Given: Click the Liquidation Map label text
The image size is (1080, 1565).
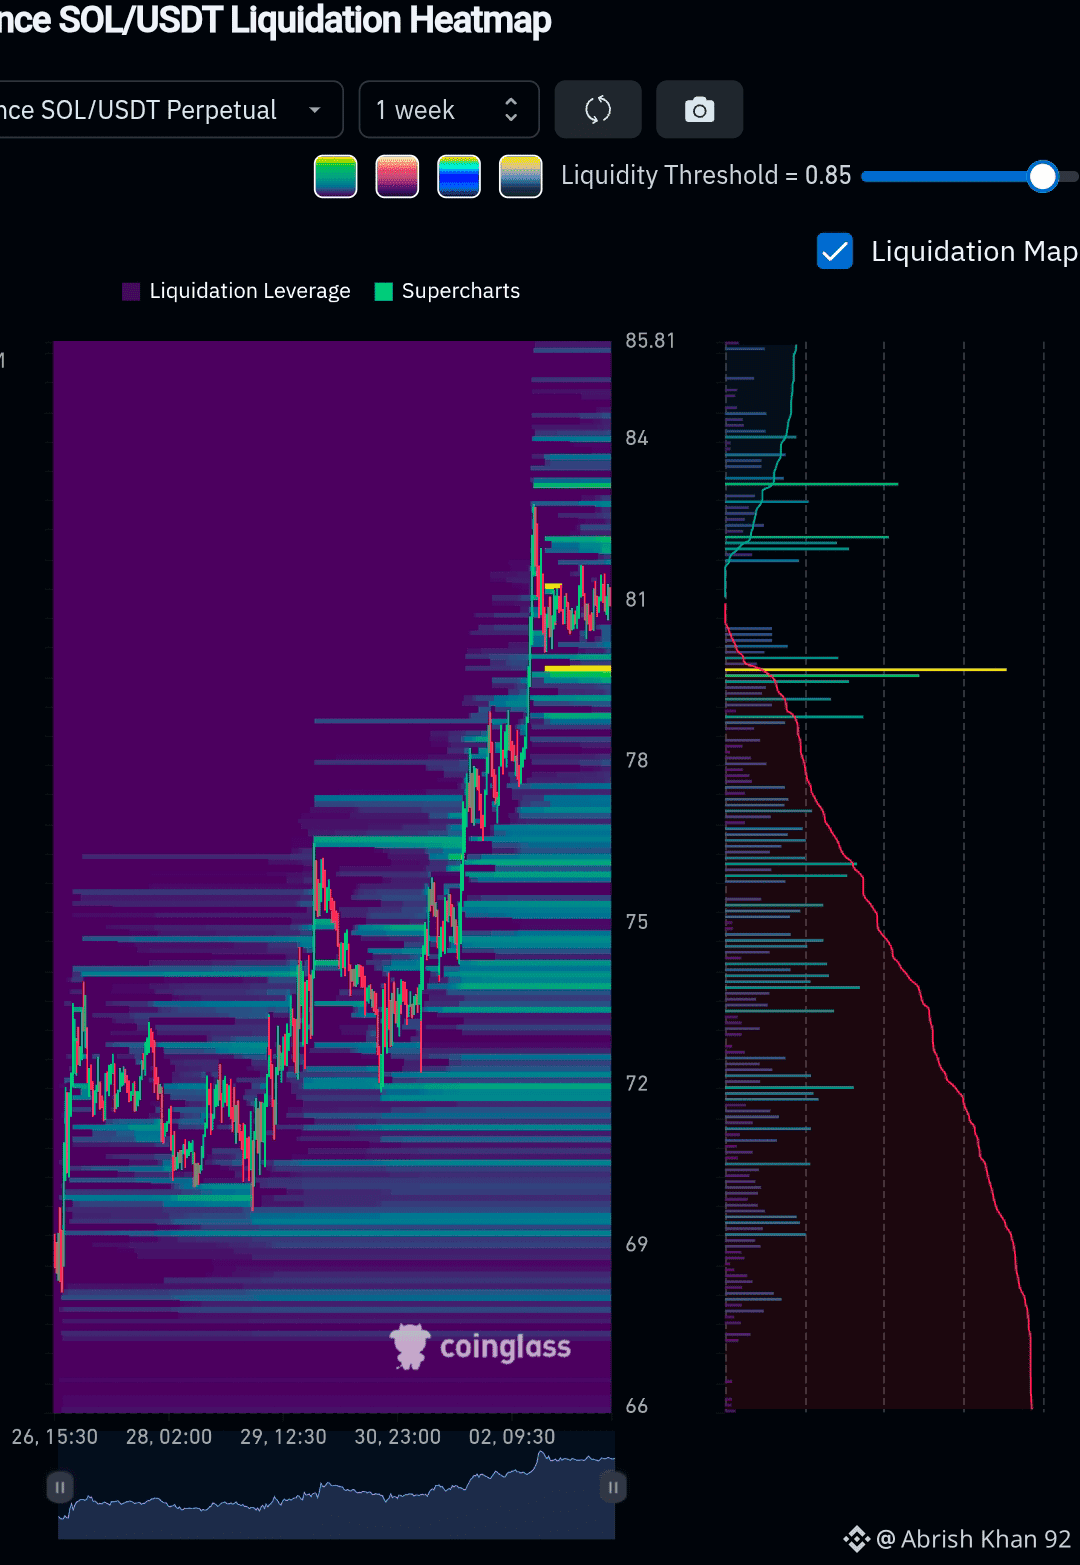Looking at the screenshot, I should coord(974,251).
